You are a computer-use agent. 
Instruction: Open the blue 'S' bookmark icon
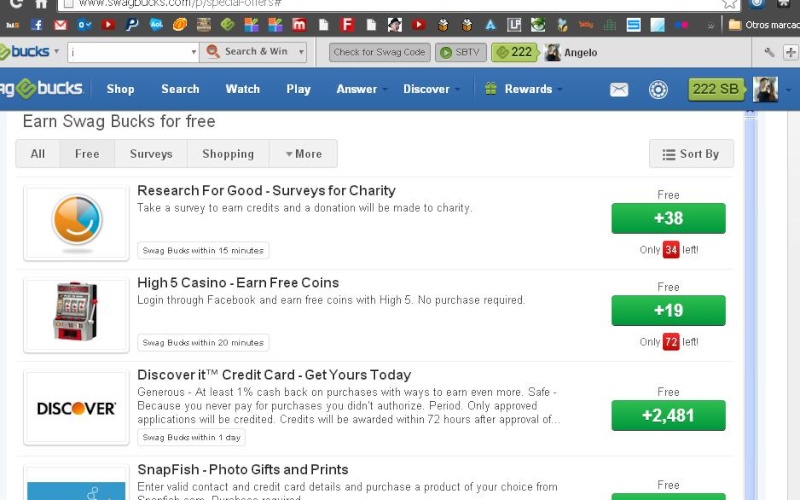point(633,24)
